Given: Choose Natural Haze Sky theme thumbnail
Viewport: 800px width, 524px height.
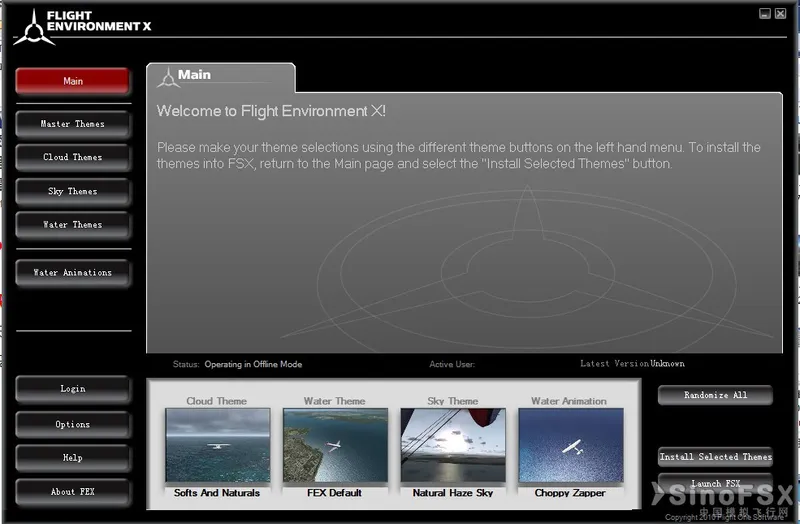Looking at the screenshot, I should [x=453, y=446].
